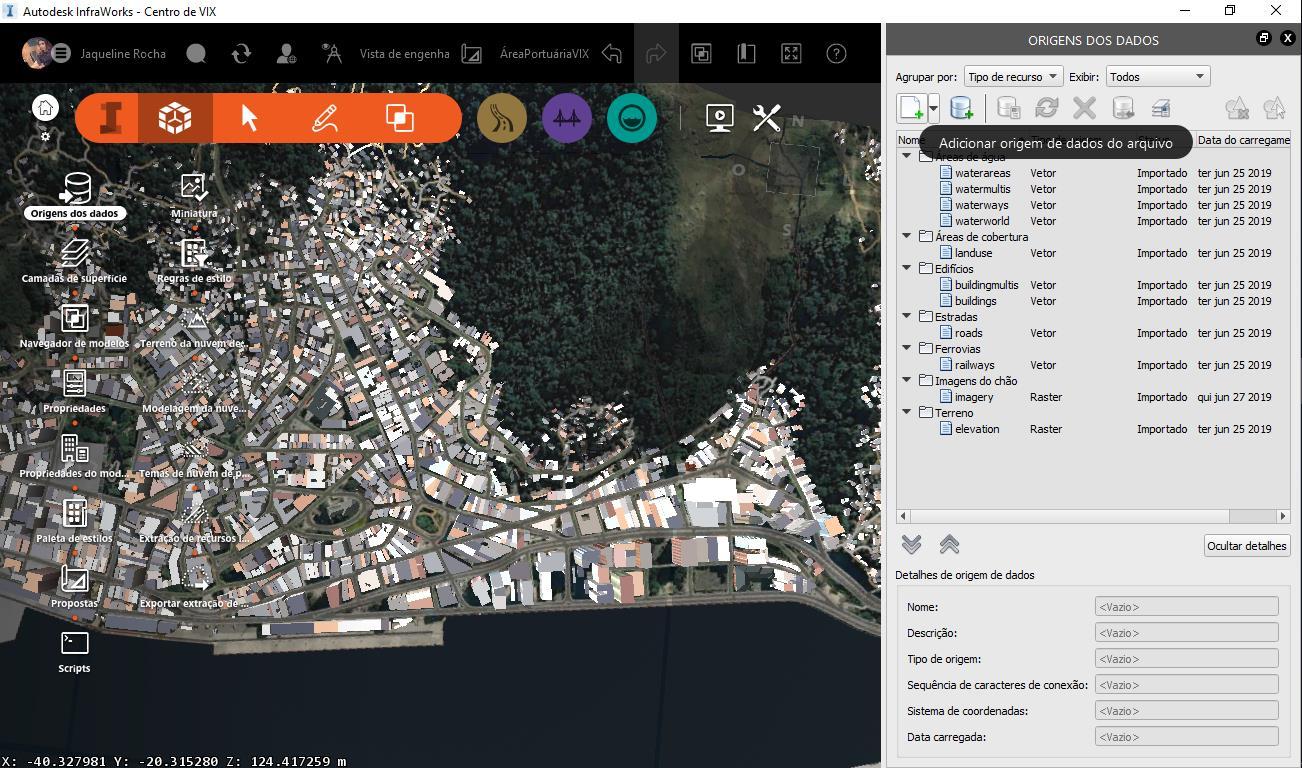This screenshot has height=768, width=1302.
Task: Collapse the Áreas de cobertura group
Action: pyautogui.click(x=907, y=237)
